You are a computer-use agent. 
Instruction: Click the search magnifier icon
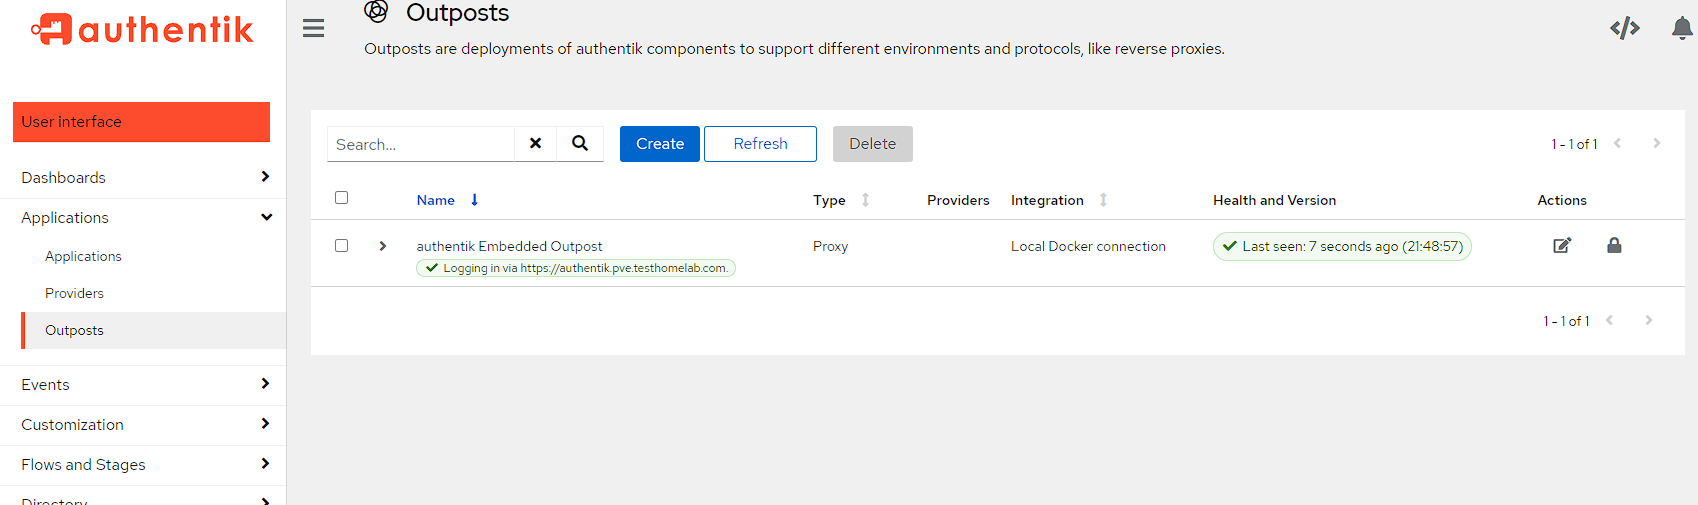pyautogui.click(x=580, y=143)
